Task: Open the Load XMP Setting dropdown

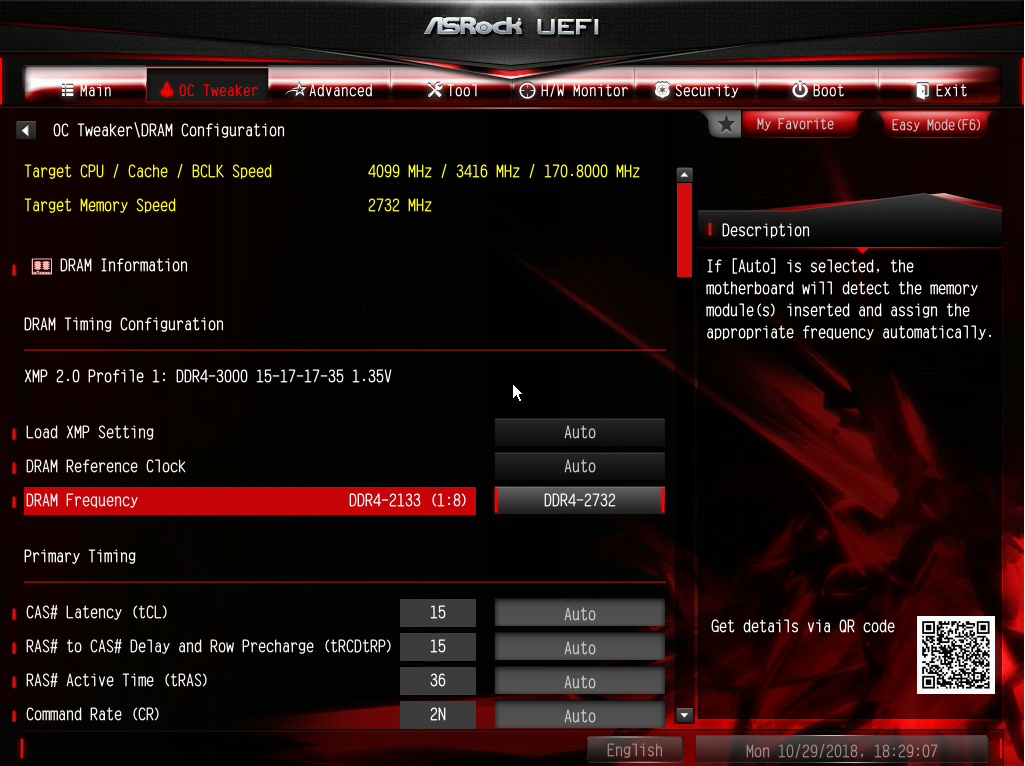Action: point(580,432)
